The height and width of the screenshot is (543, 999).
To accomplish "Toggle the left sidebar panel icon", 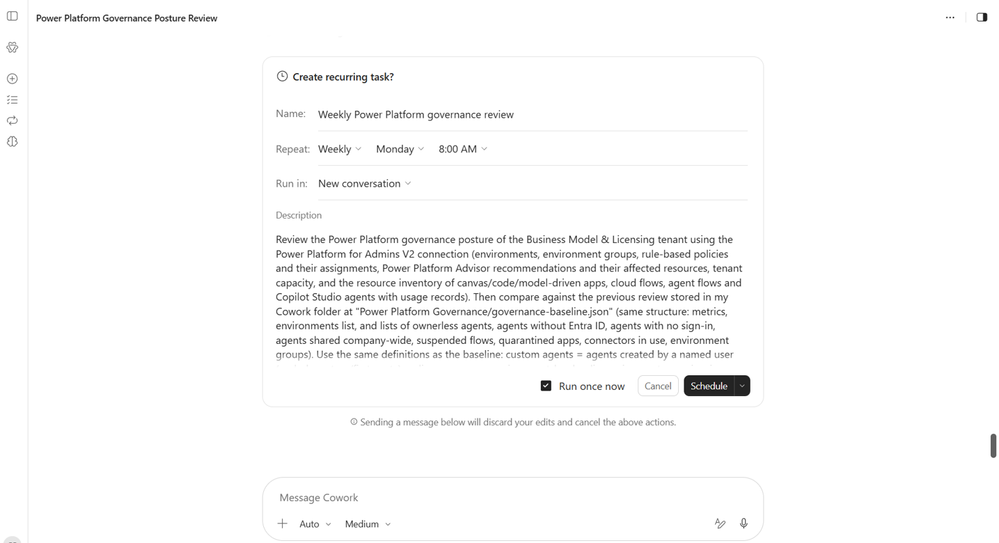I will [12, 16].
